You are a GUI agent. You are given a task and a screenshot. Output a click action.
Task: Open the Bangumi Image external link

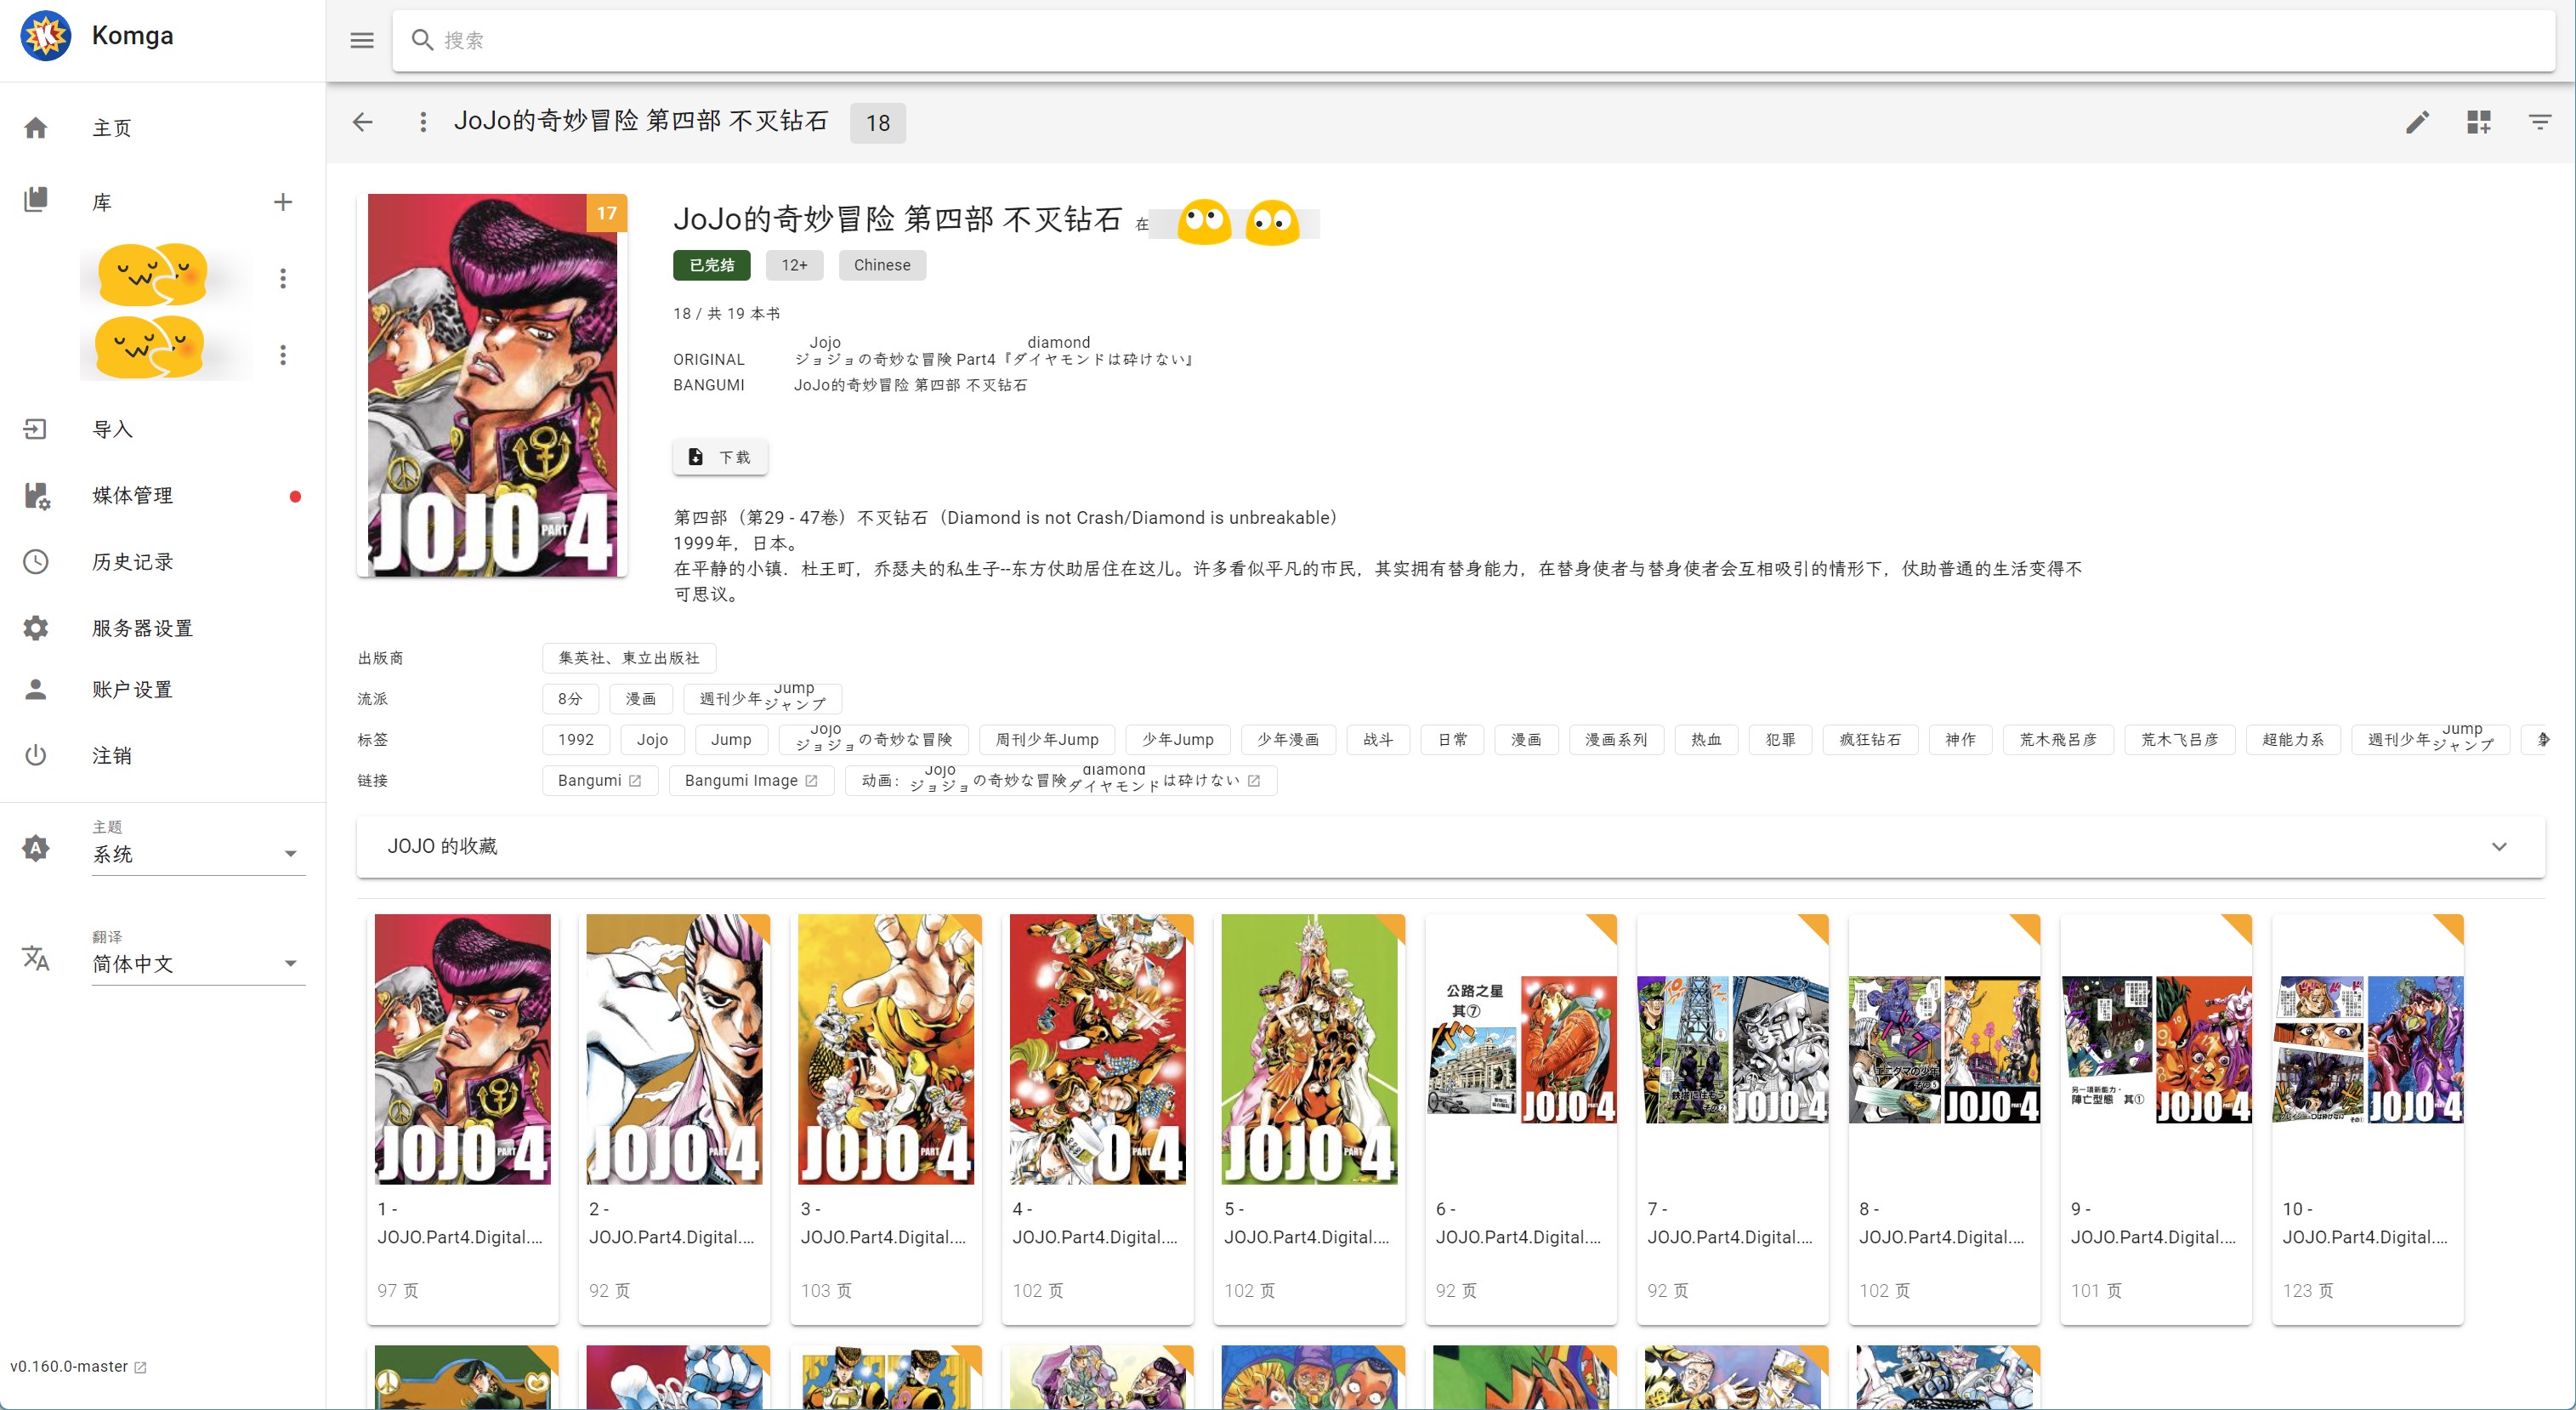pyautogui.click(x=750, y=780)
